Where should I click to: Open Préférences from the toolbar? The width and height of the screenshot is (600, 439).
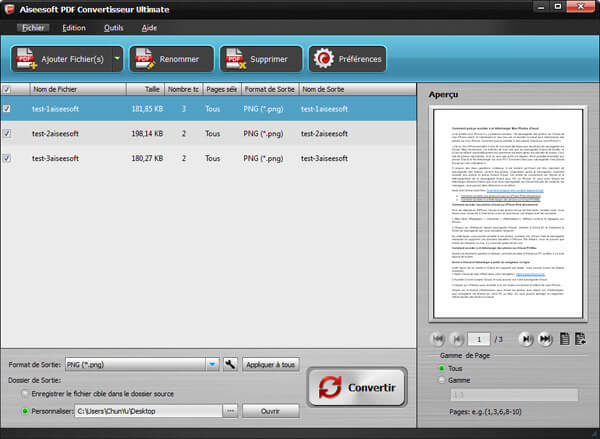click(x=347, y=59)
